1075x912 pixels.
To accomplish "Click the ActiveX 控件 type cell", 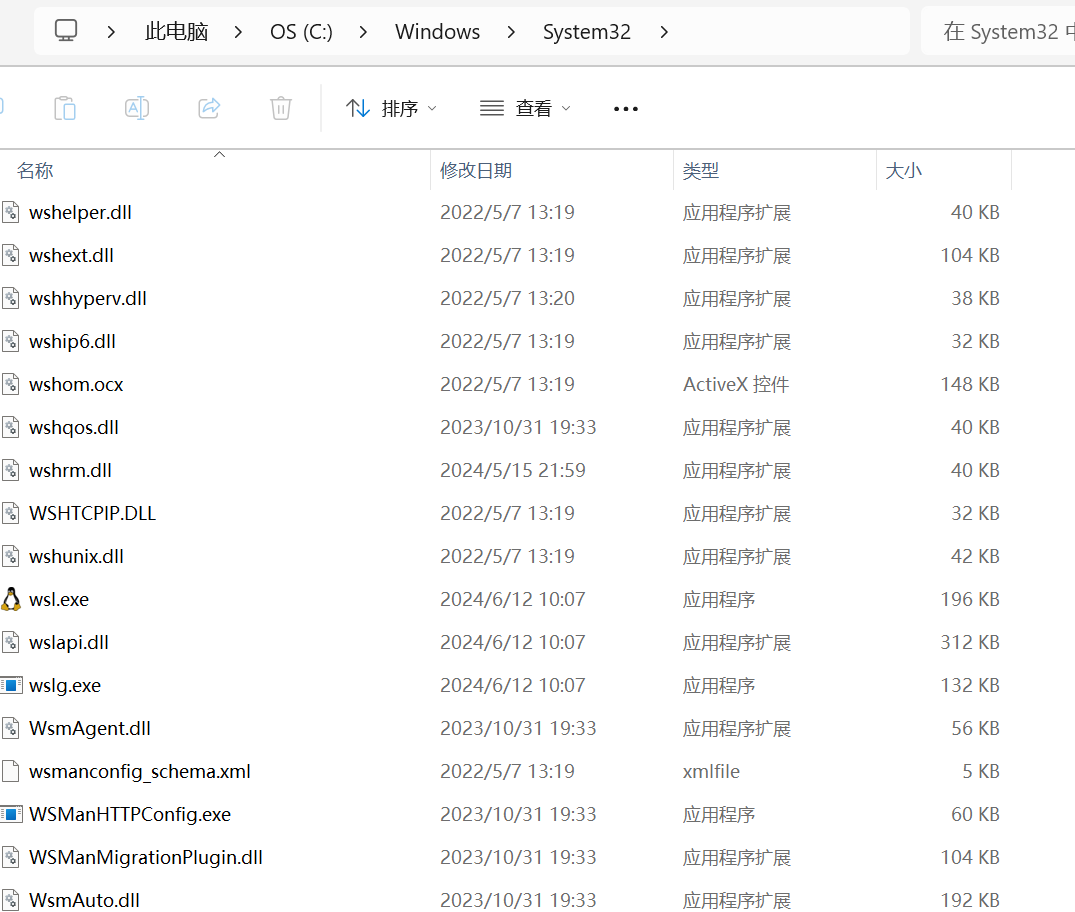I will (x=736, y=385).
